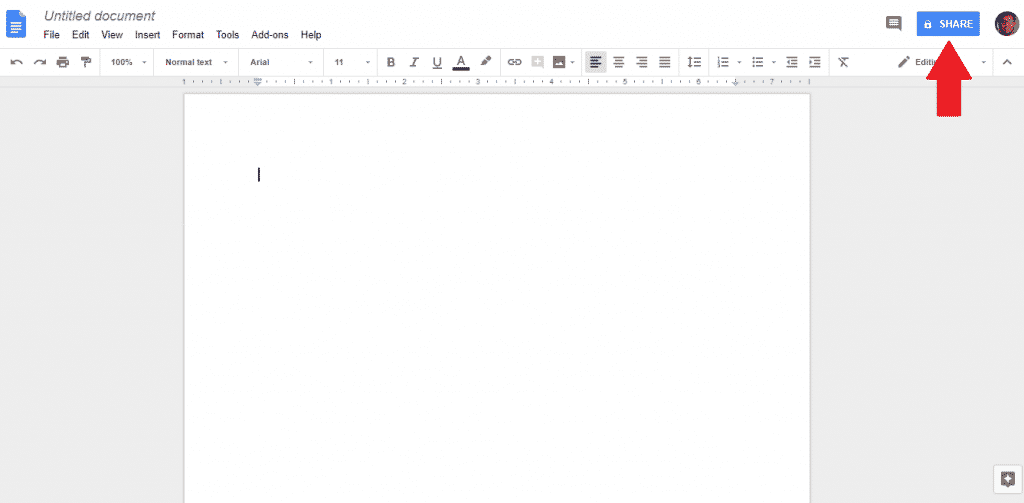This screenshot has height=503, width=1024.
Task: Open the Arial font dropdown
Action: coord(281,62)
